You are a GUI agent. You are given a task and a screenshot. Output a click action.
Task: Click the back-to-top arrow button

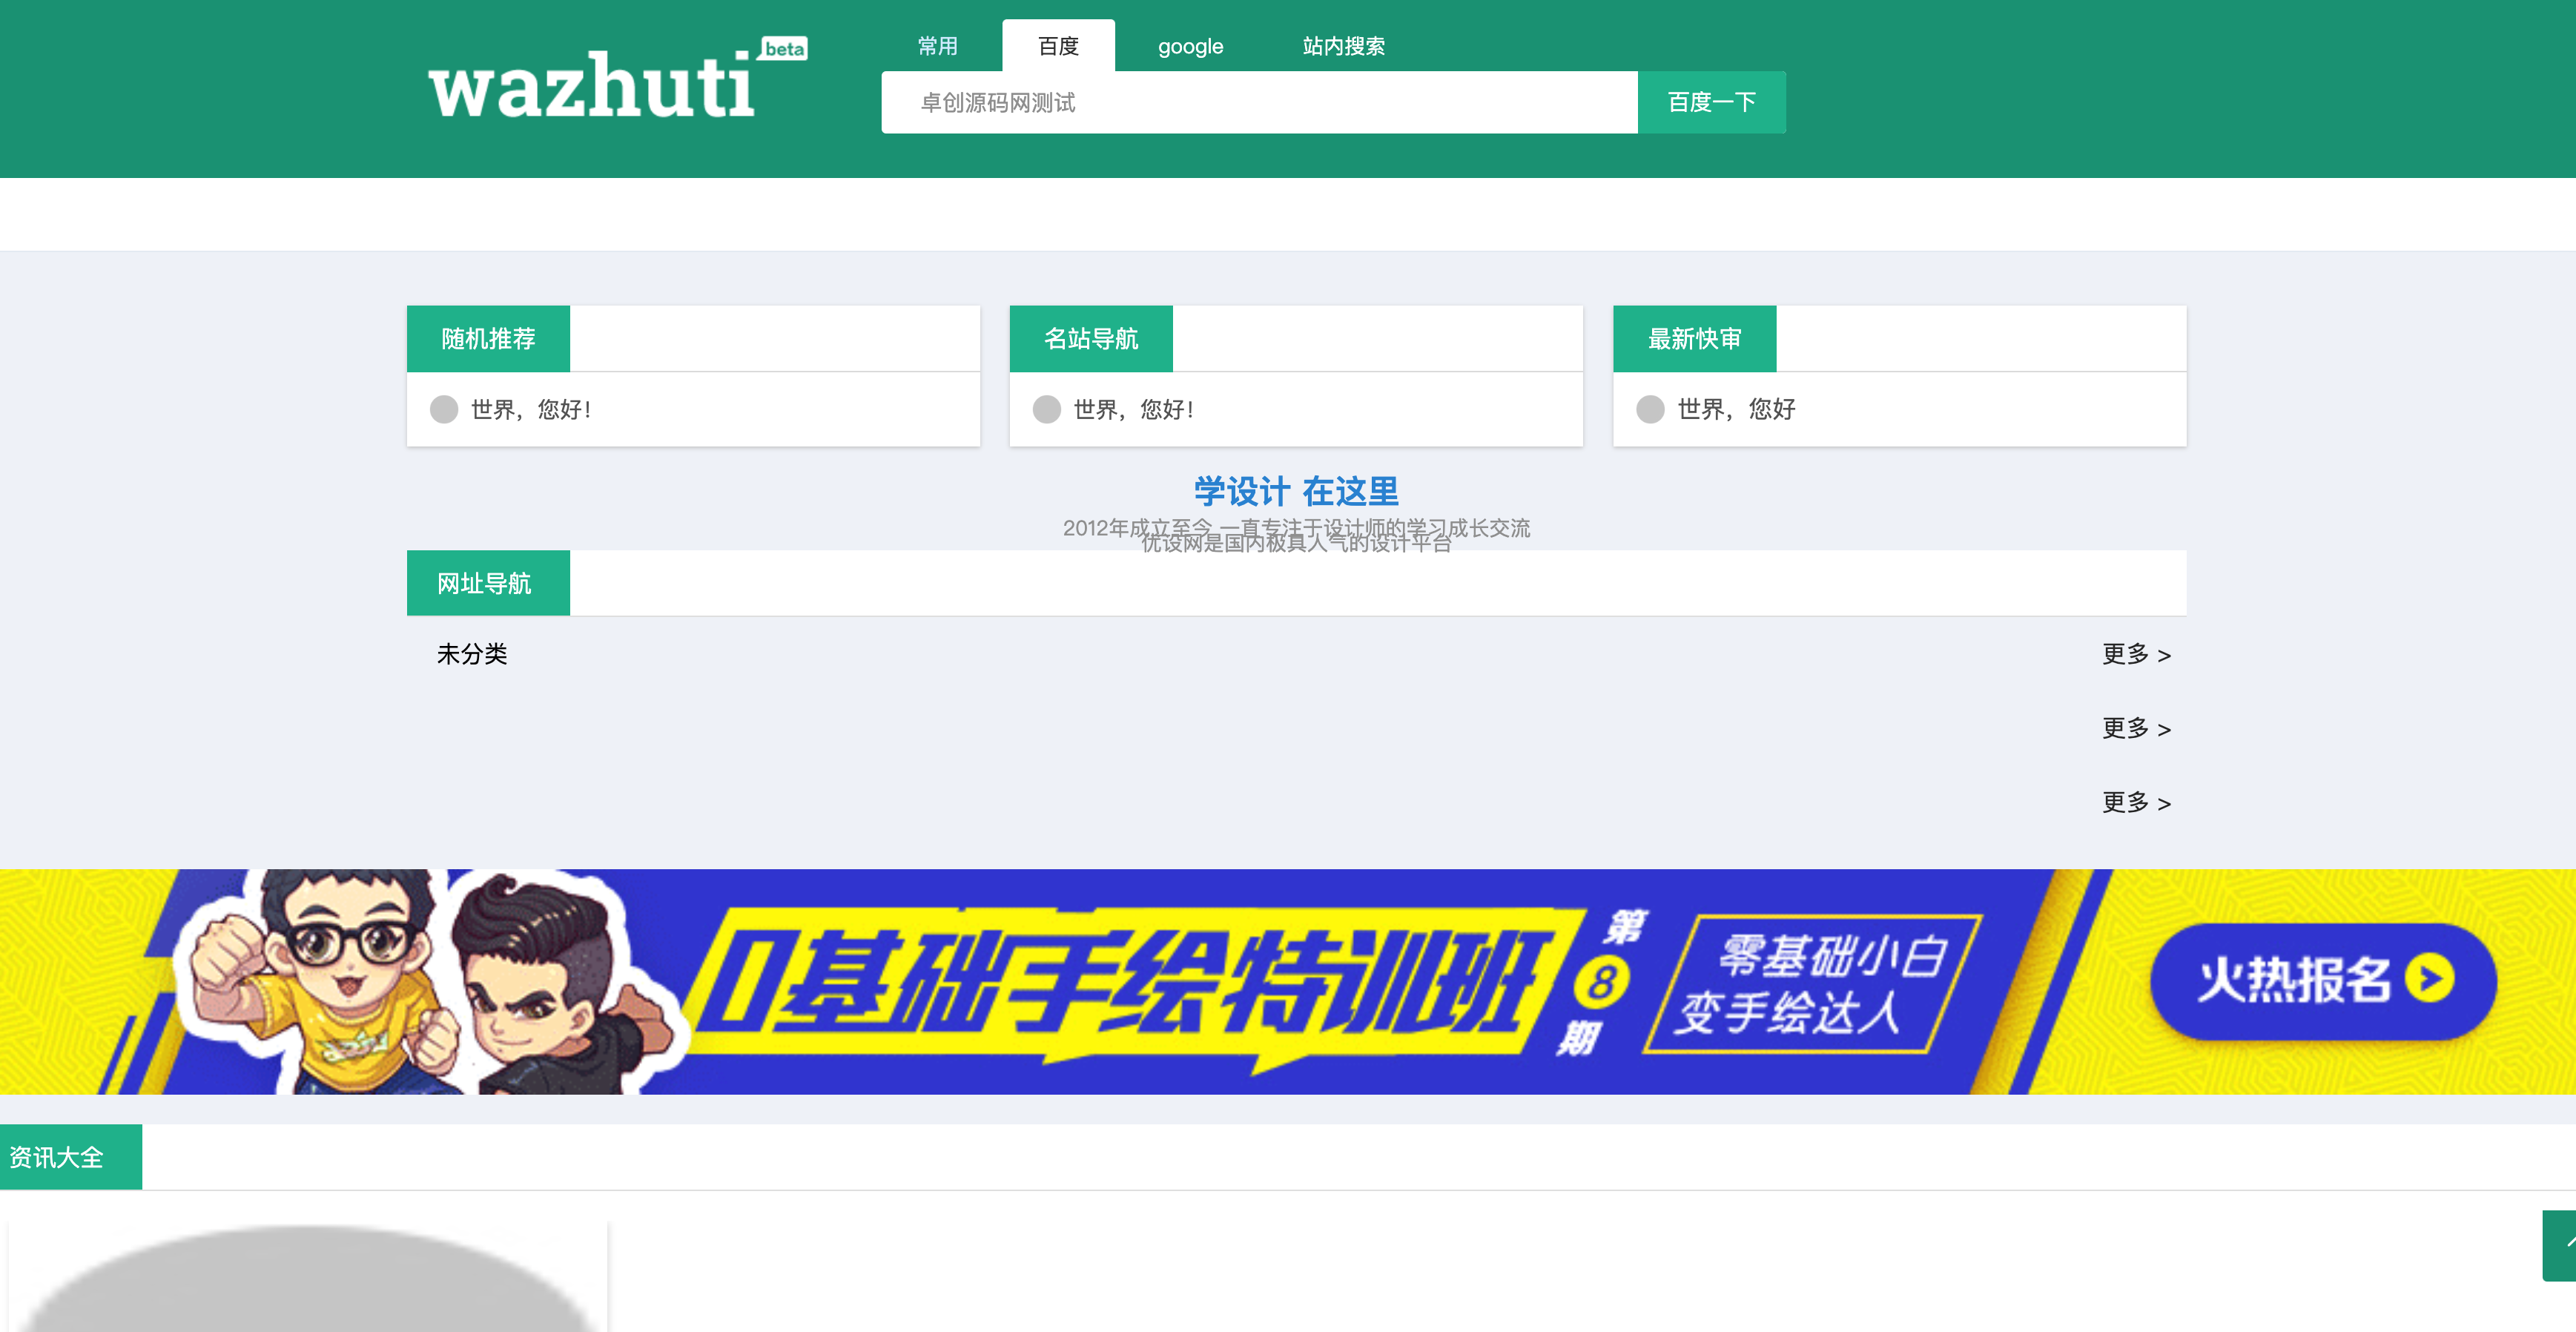[x=2559, y=1245]
